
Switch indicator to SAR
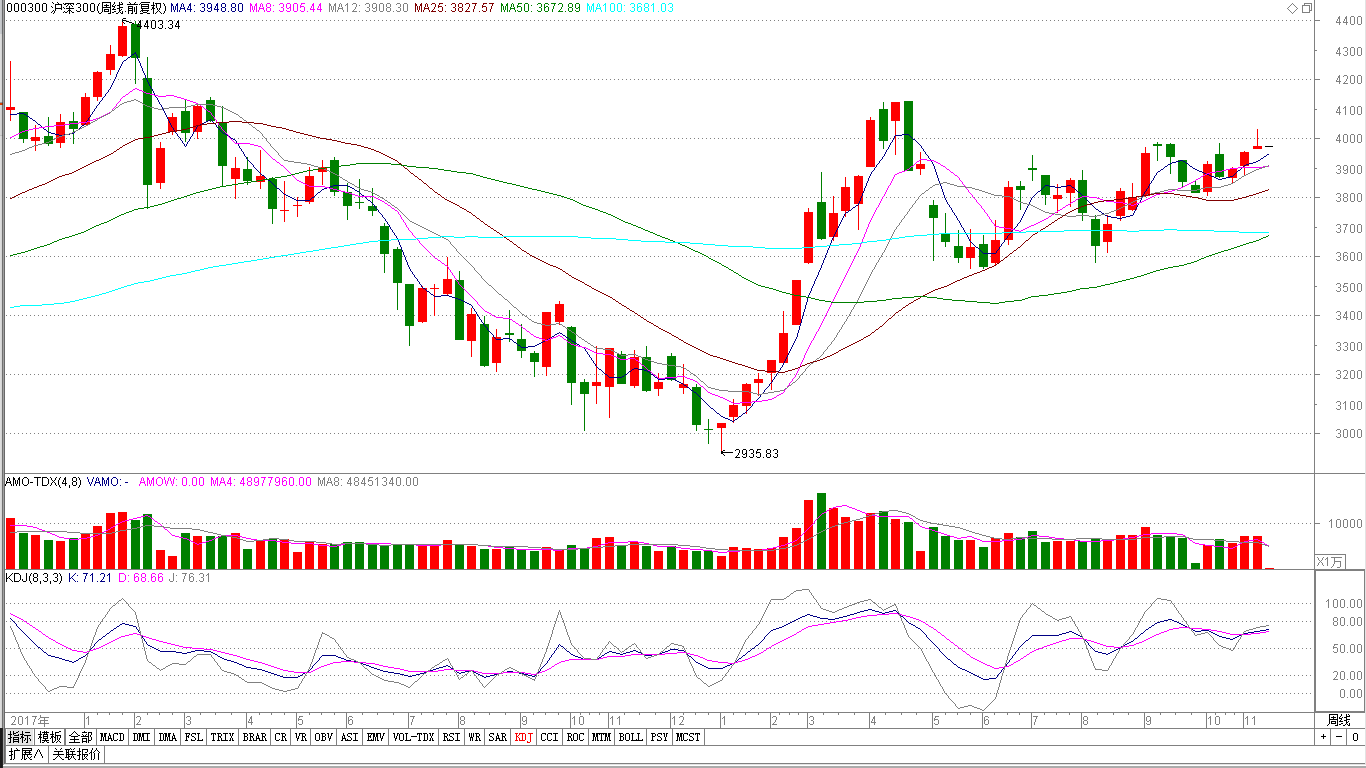498,737
